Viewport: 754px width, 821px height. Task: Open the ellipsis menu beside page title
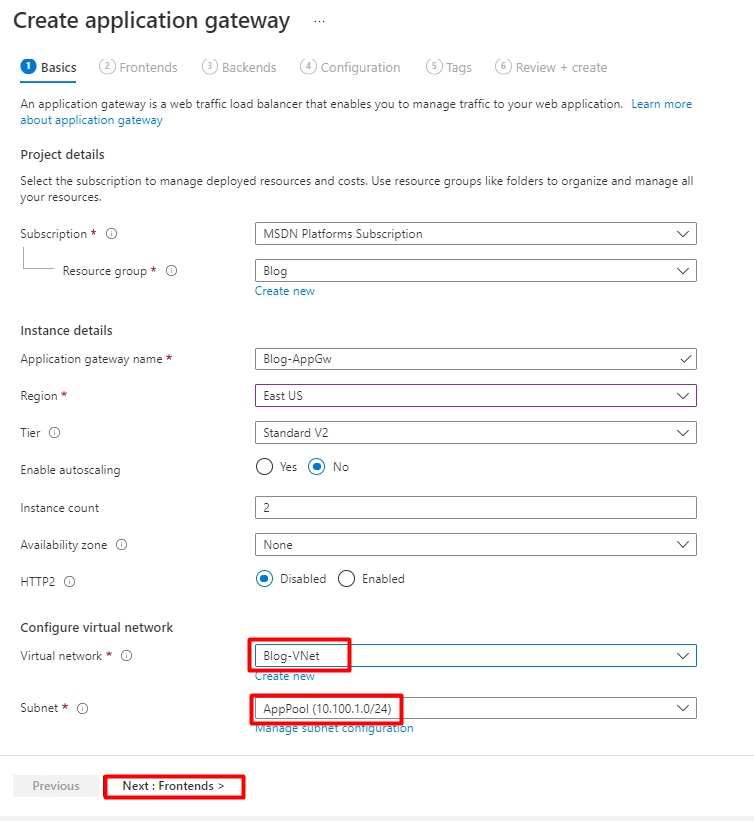319,21
